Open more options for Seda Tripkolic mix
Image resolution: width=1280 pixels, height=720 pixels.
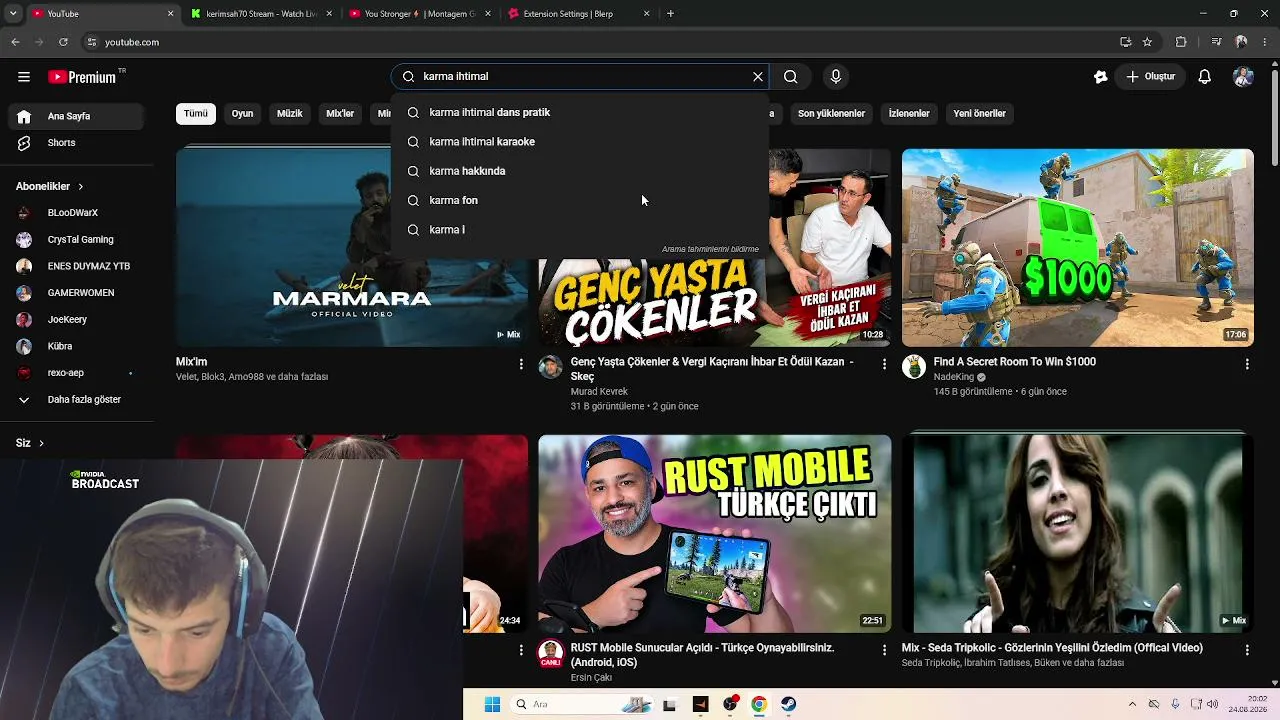[x=1247, y=650]
